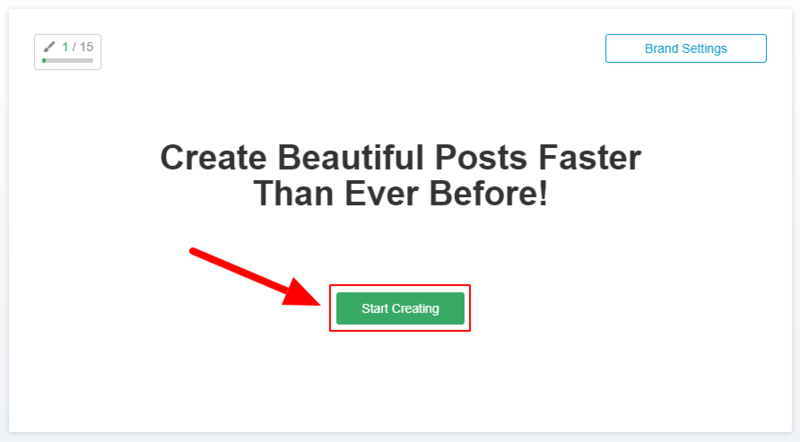Click the green Start Creating button
The height and width of the screenshot is (442, 800).
click(x=400, y=308)
